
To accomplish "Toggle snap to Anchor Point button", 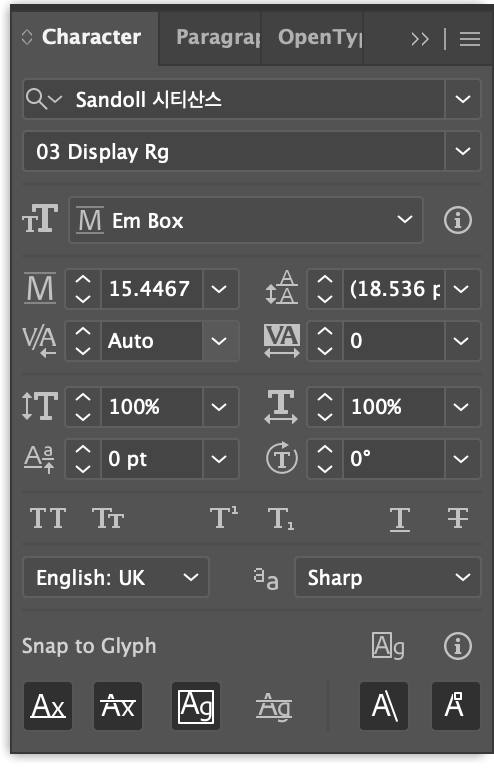I will pyautogui.click(x=456, y=706).
